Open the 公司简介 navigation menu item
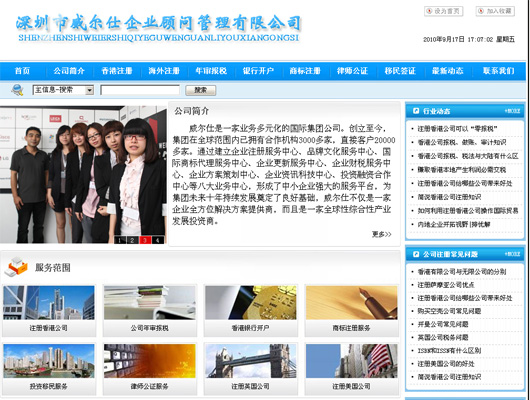Image resolution: width=530 pixels, height=400 pixels. coord(69,71)
